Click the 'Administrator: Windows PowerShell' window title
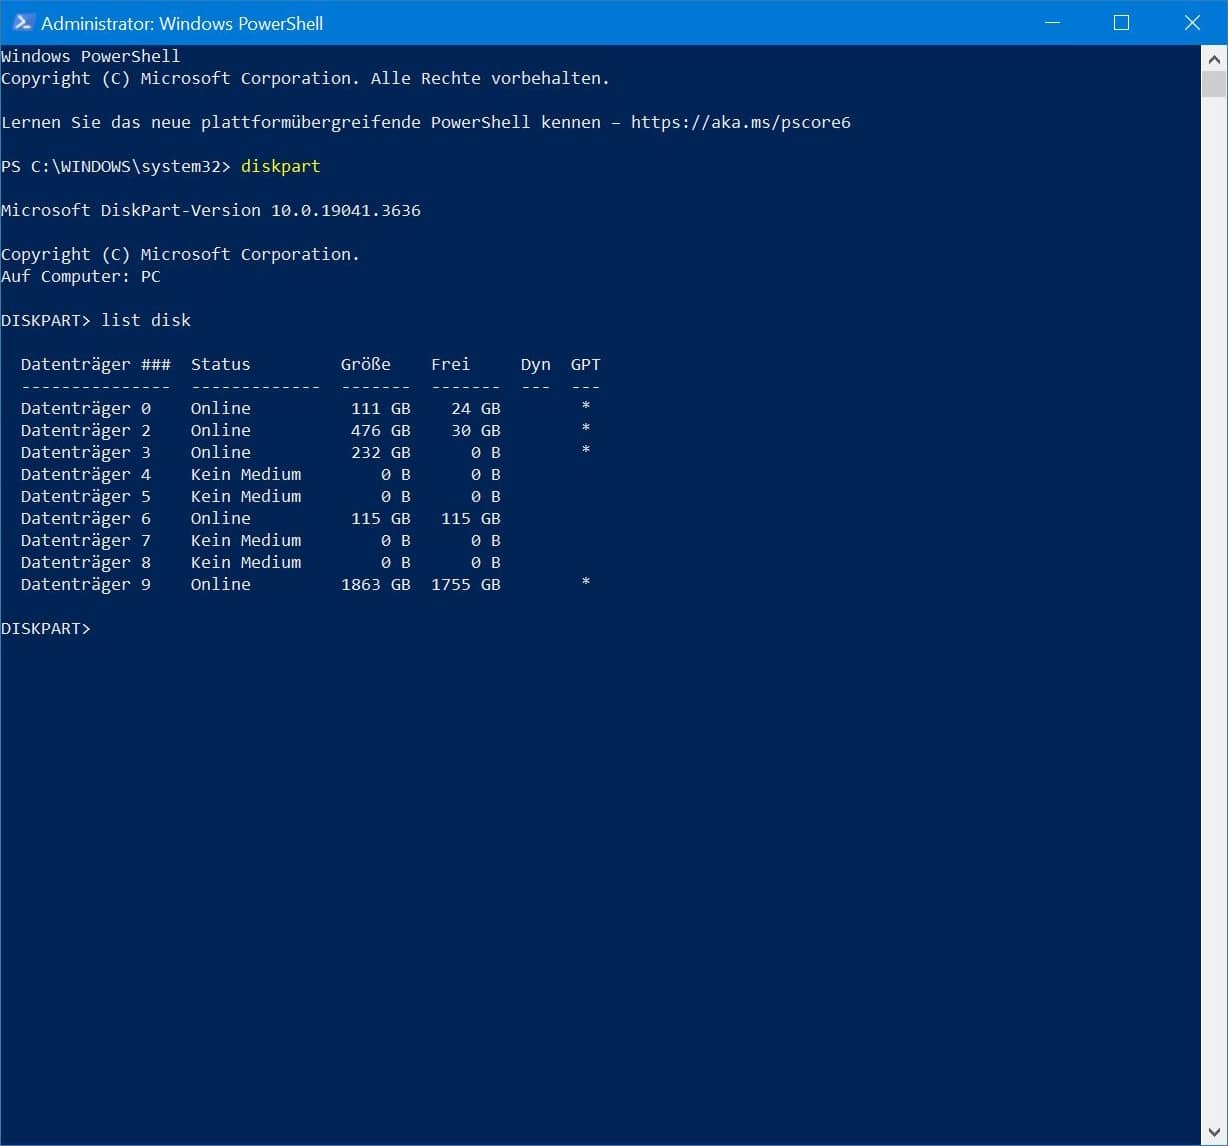This screenshot has width=1228, height=1146. click(182, 23)
